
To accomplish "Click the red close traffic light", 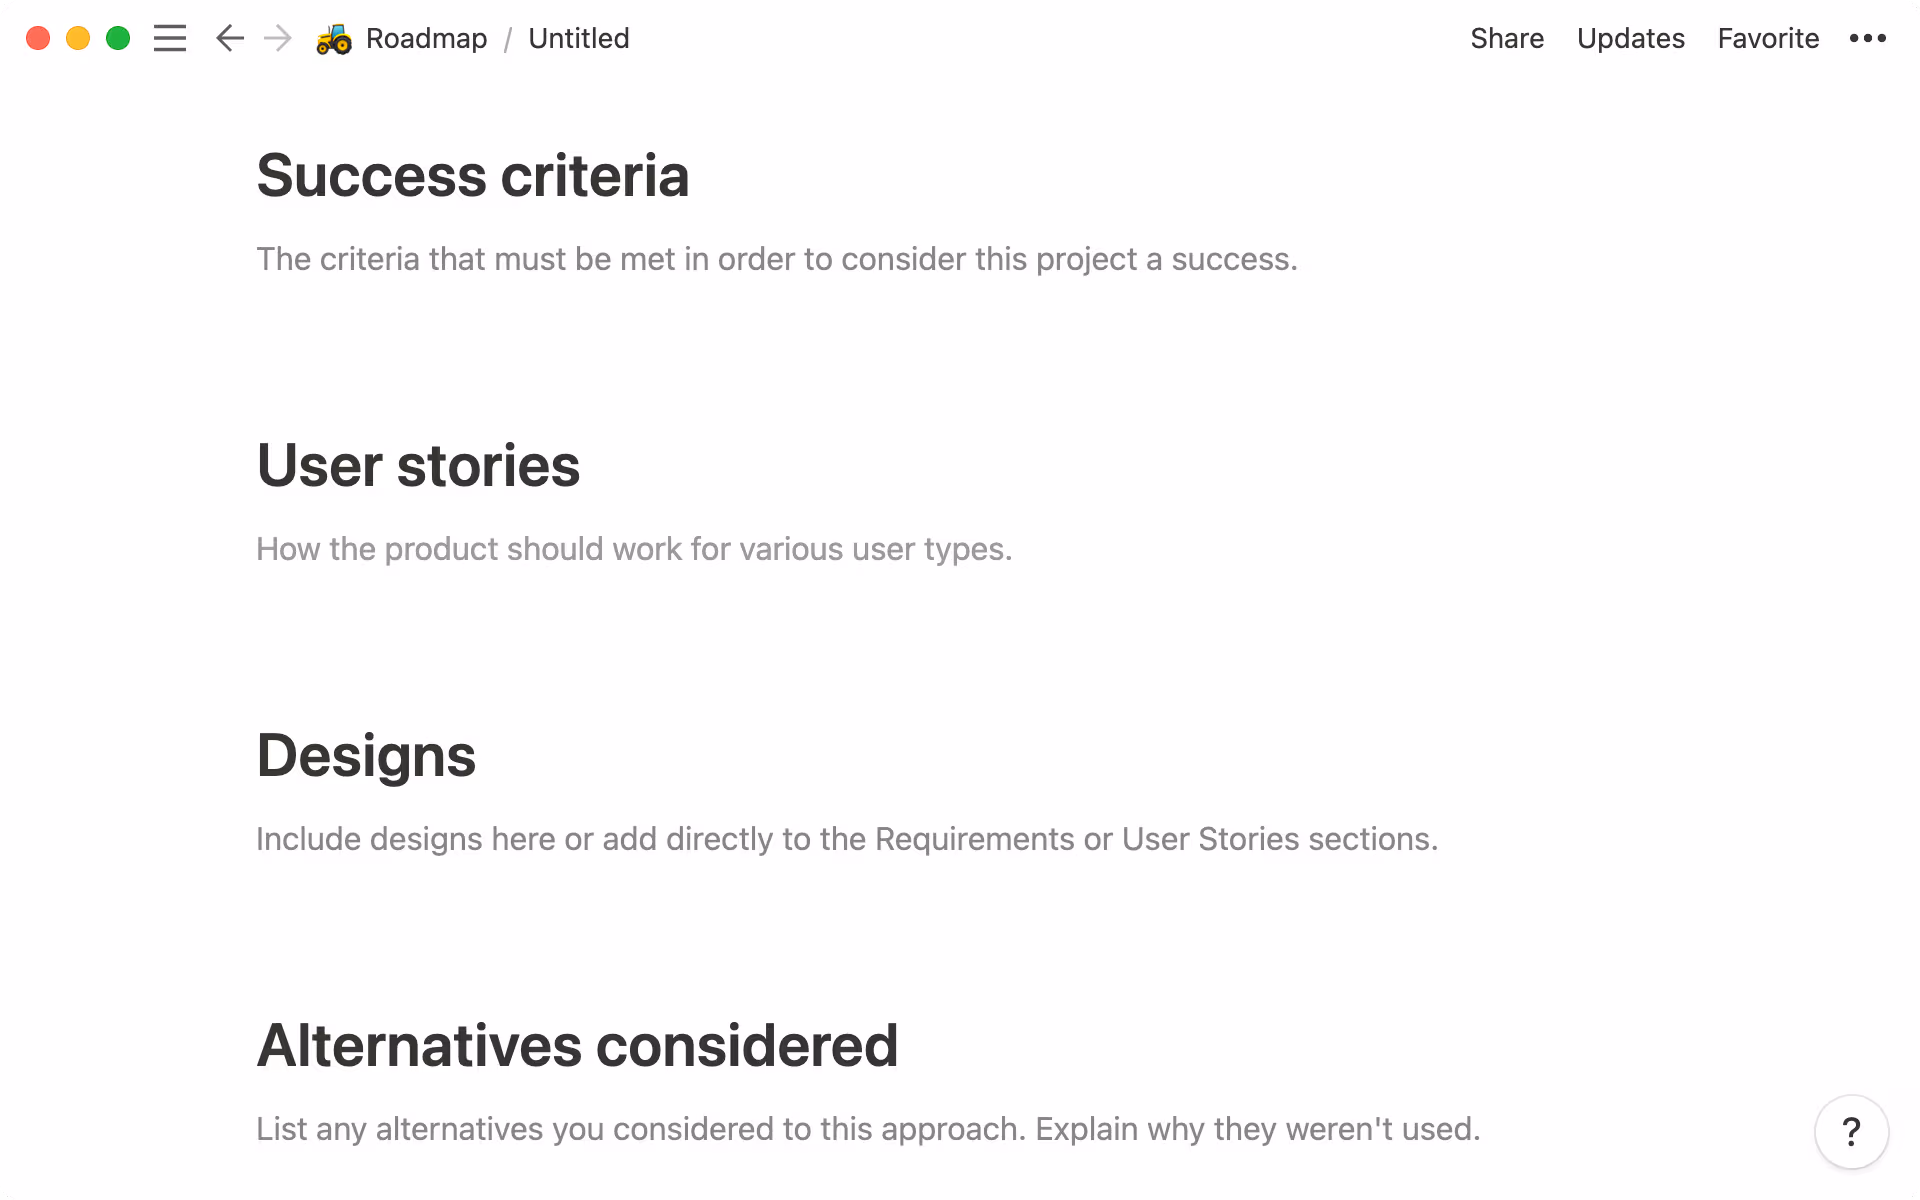I will [x=38, y=38].
